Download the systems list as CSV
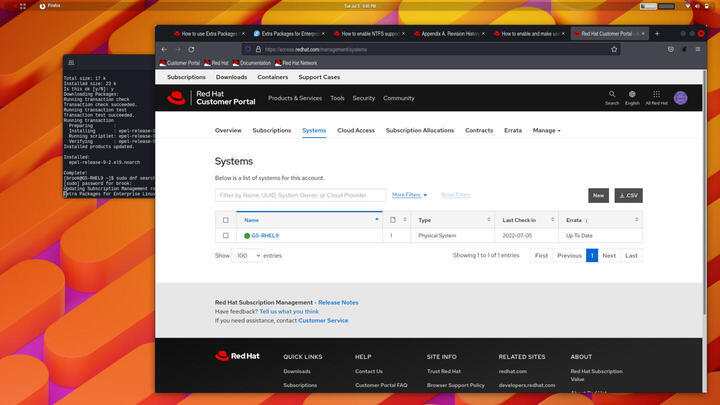The width and height of the screenshot is (720, 405). [629, 195]
